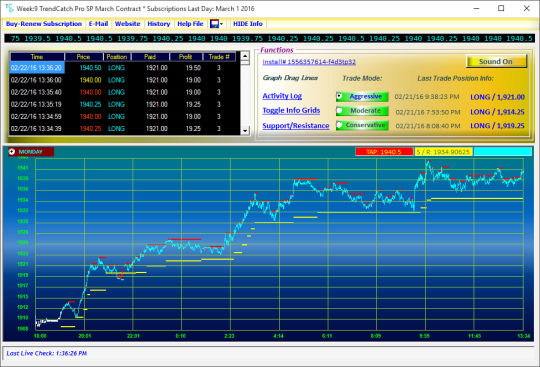Click the Toggle Info Grids link

pyautogui.click(x=291, y=111)
